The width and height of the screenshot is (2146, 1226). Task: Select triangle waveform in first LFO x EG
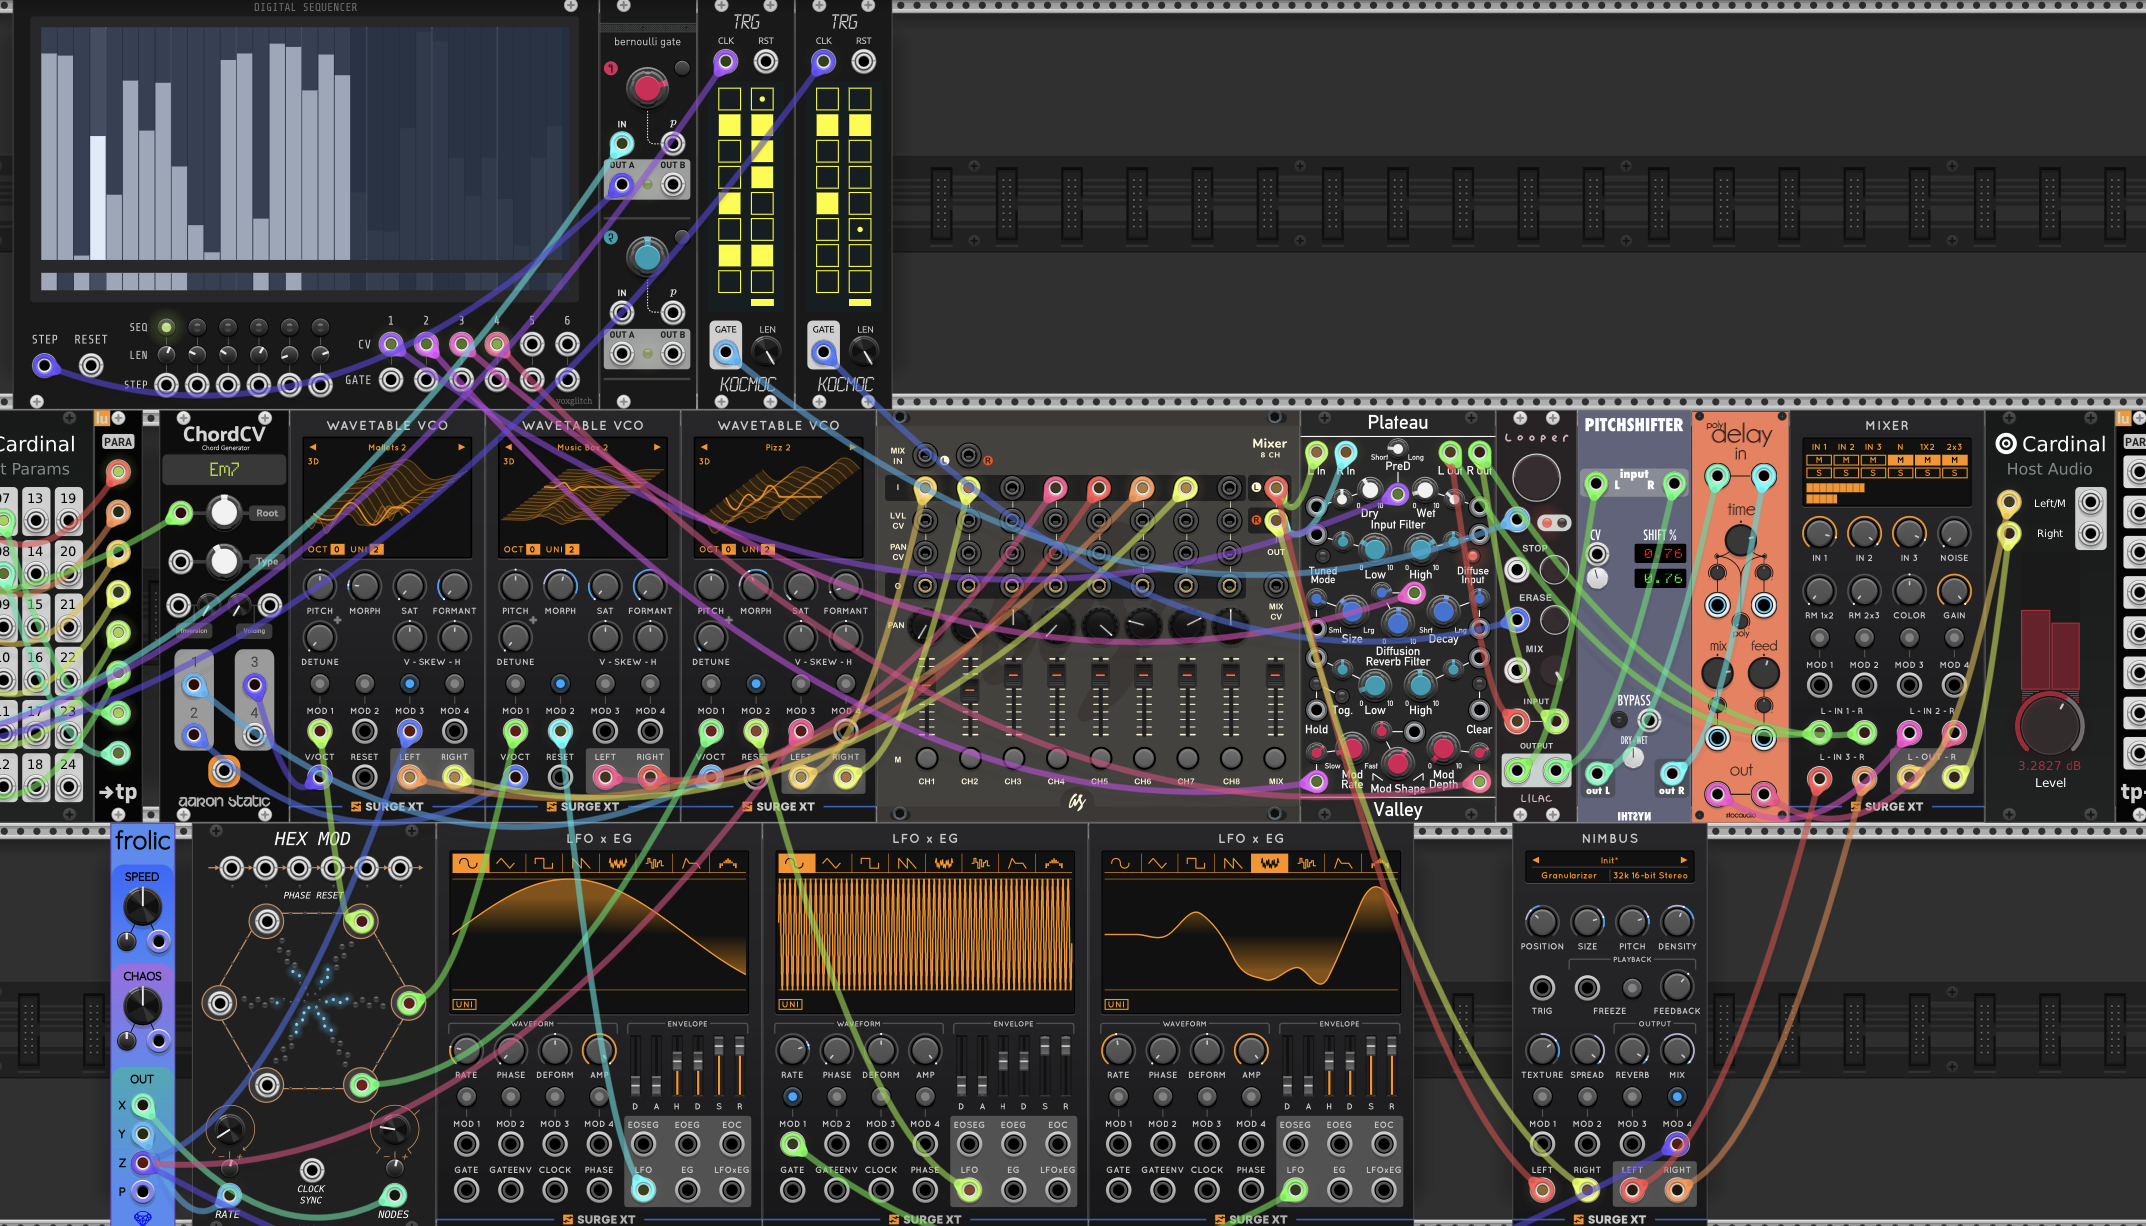pyautogui.click(x=506, y=863)
